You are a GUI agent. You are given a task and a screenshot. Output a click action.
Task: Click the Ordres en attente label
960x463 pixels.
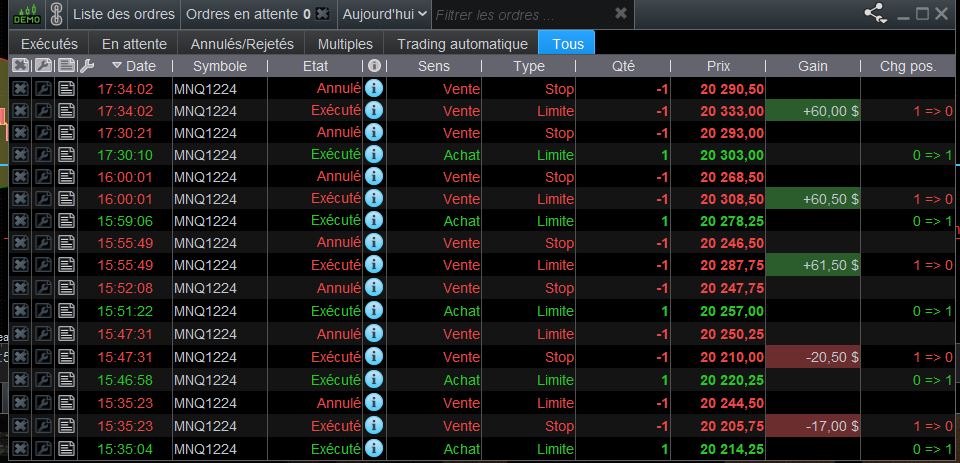tap(241, 14)
